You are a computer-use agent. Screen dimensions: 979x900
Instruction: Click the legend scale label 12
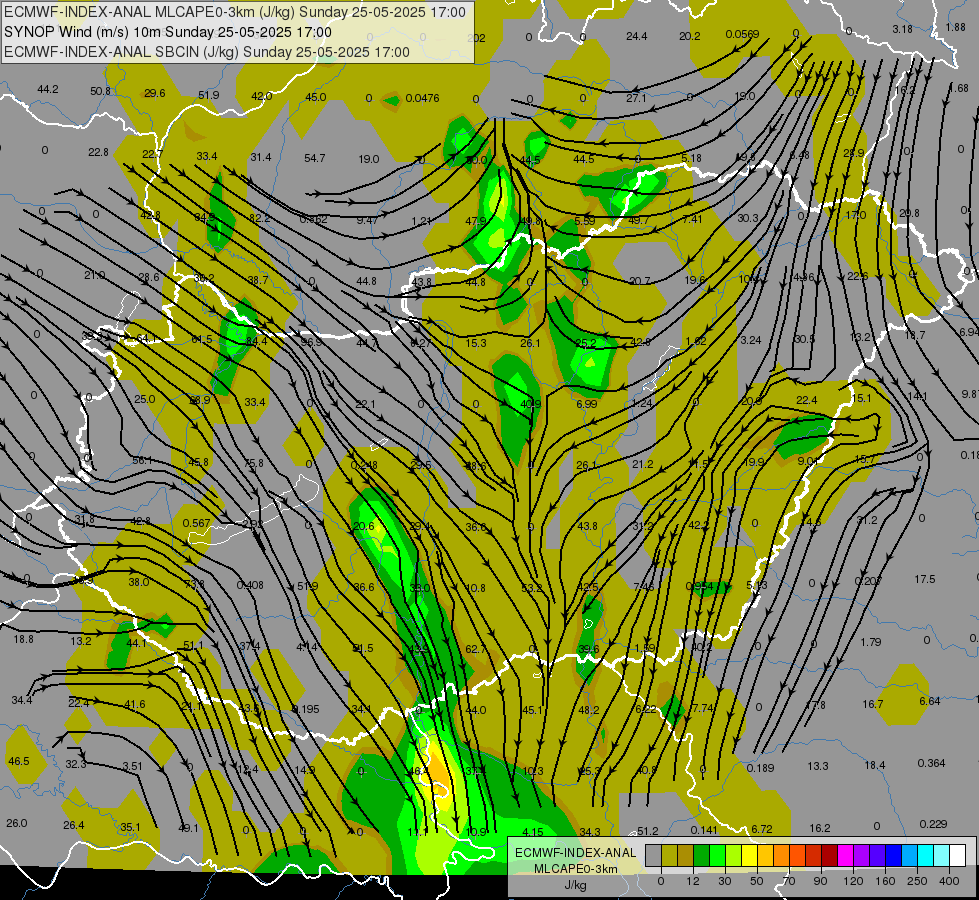click(x=692, y=881)
